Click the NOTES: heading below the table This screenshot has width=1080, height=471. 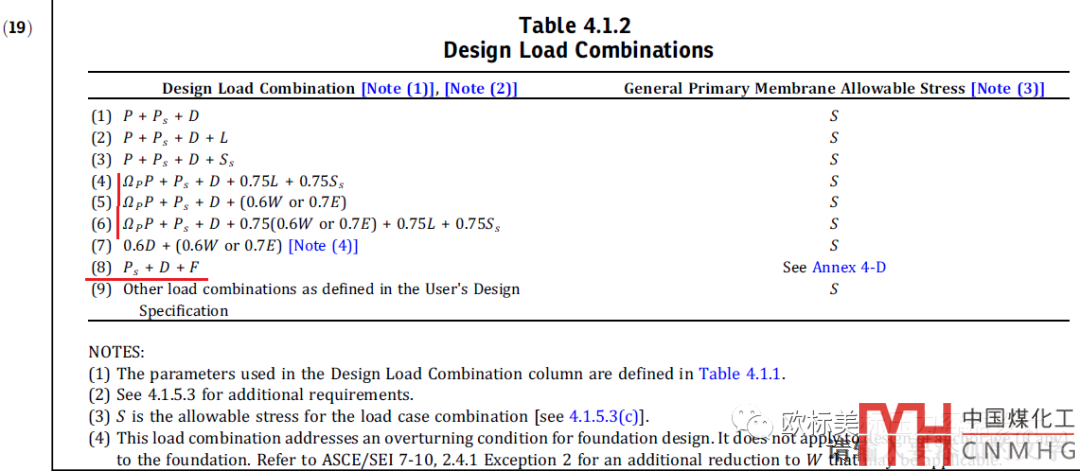[116, 352]
